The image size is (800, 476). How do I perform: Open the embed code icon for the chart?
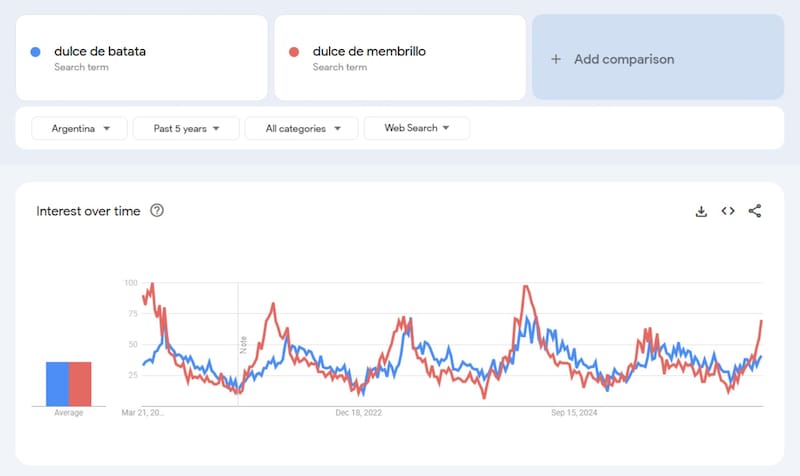pos(728,211)
